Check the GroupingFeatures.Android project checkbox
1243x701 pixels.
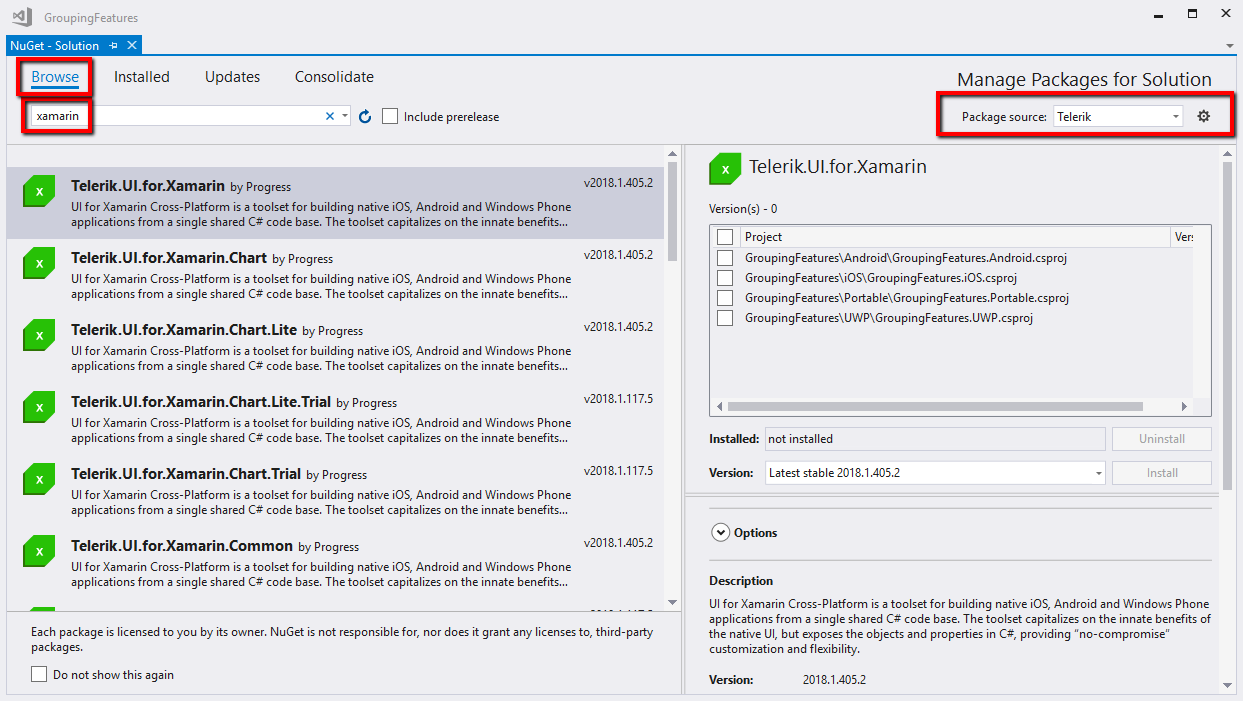[x=726, y=258]
